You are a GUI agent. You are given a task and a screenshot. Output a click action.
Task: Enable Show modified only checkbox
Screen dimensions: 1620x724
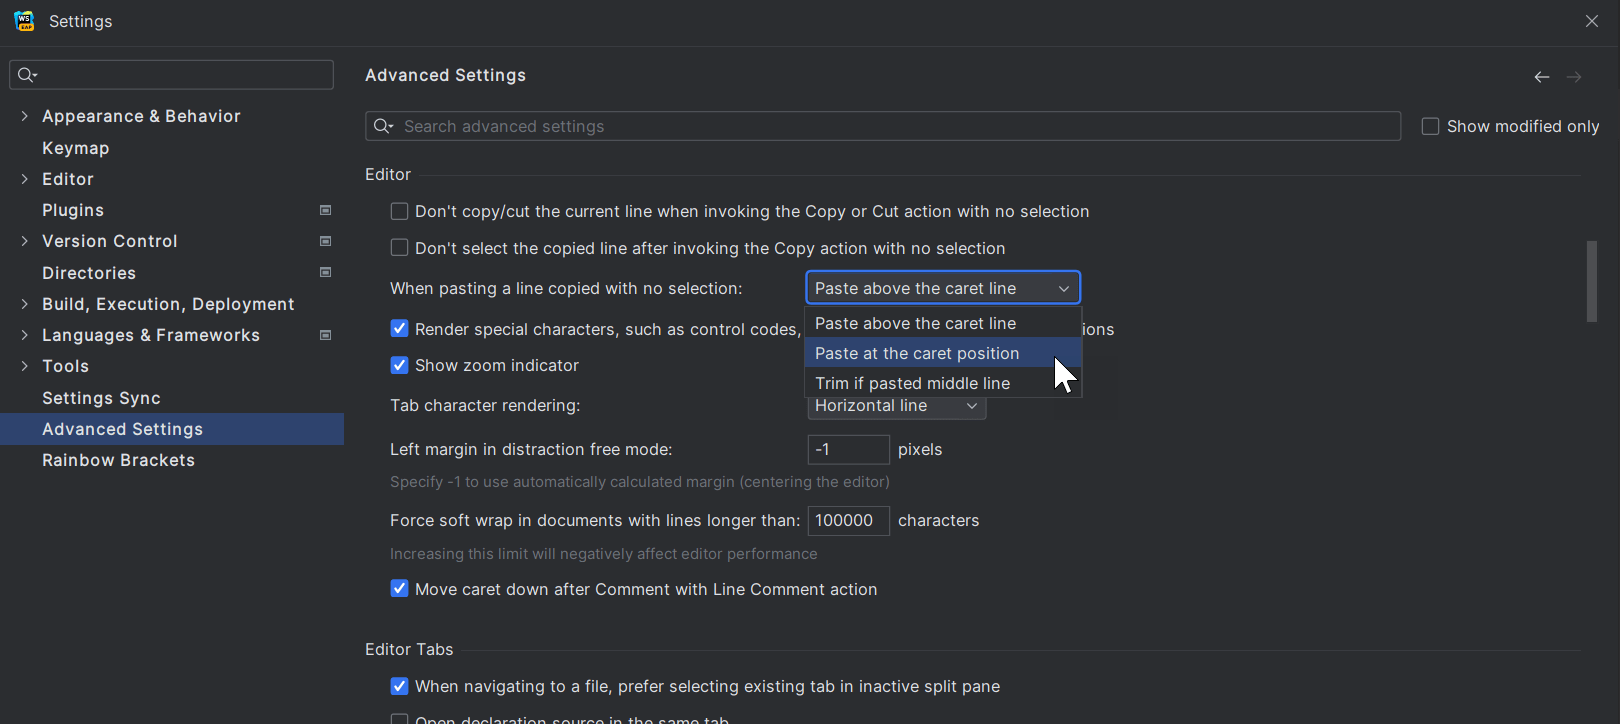(x=1430, y=126)
